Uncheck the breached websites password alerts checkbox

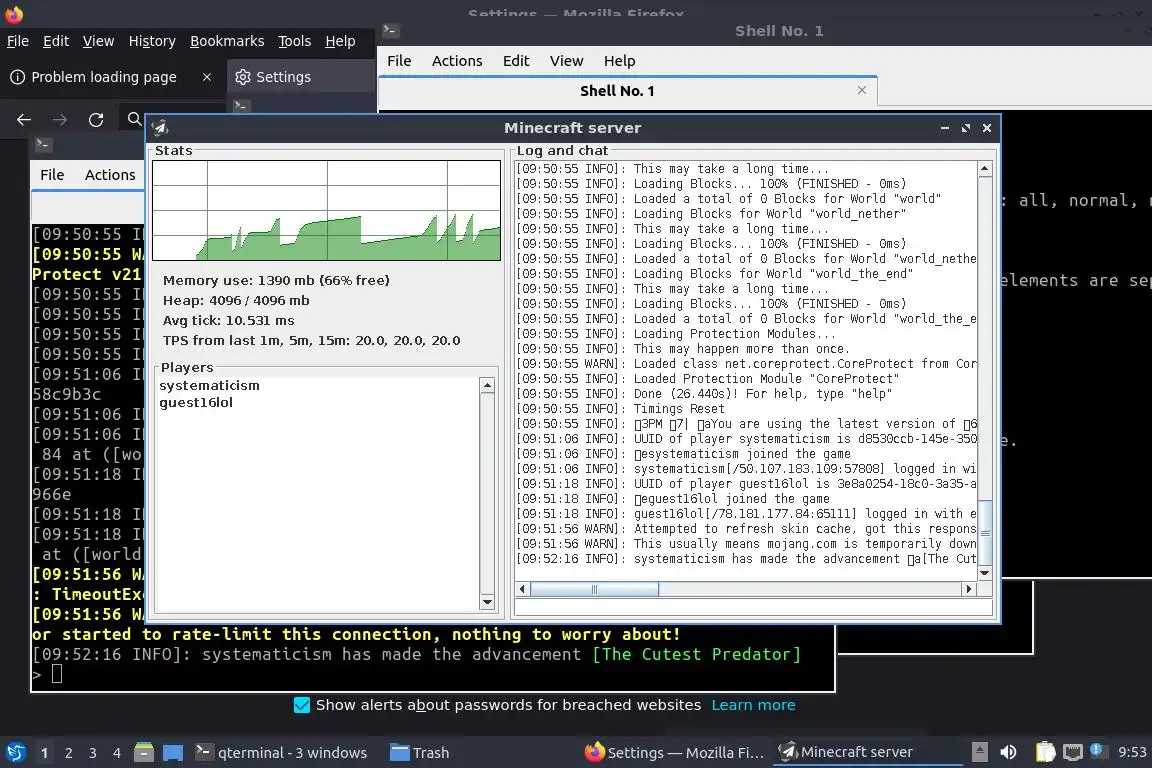301,705
